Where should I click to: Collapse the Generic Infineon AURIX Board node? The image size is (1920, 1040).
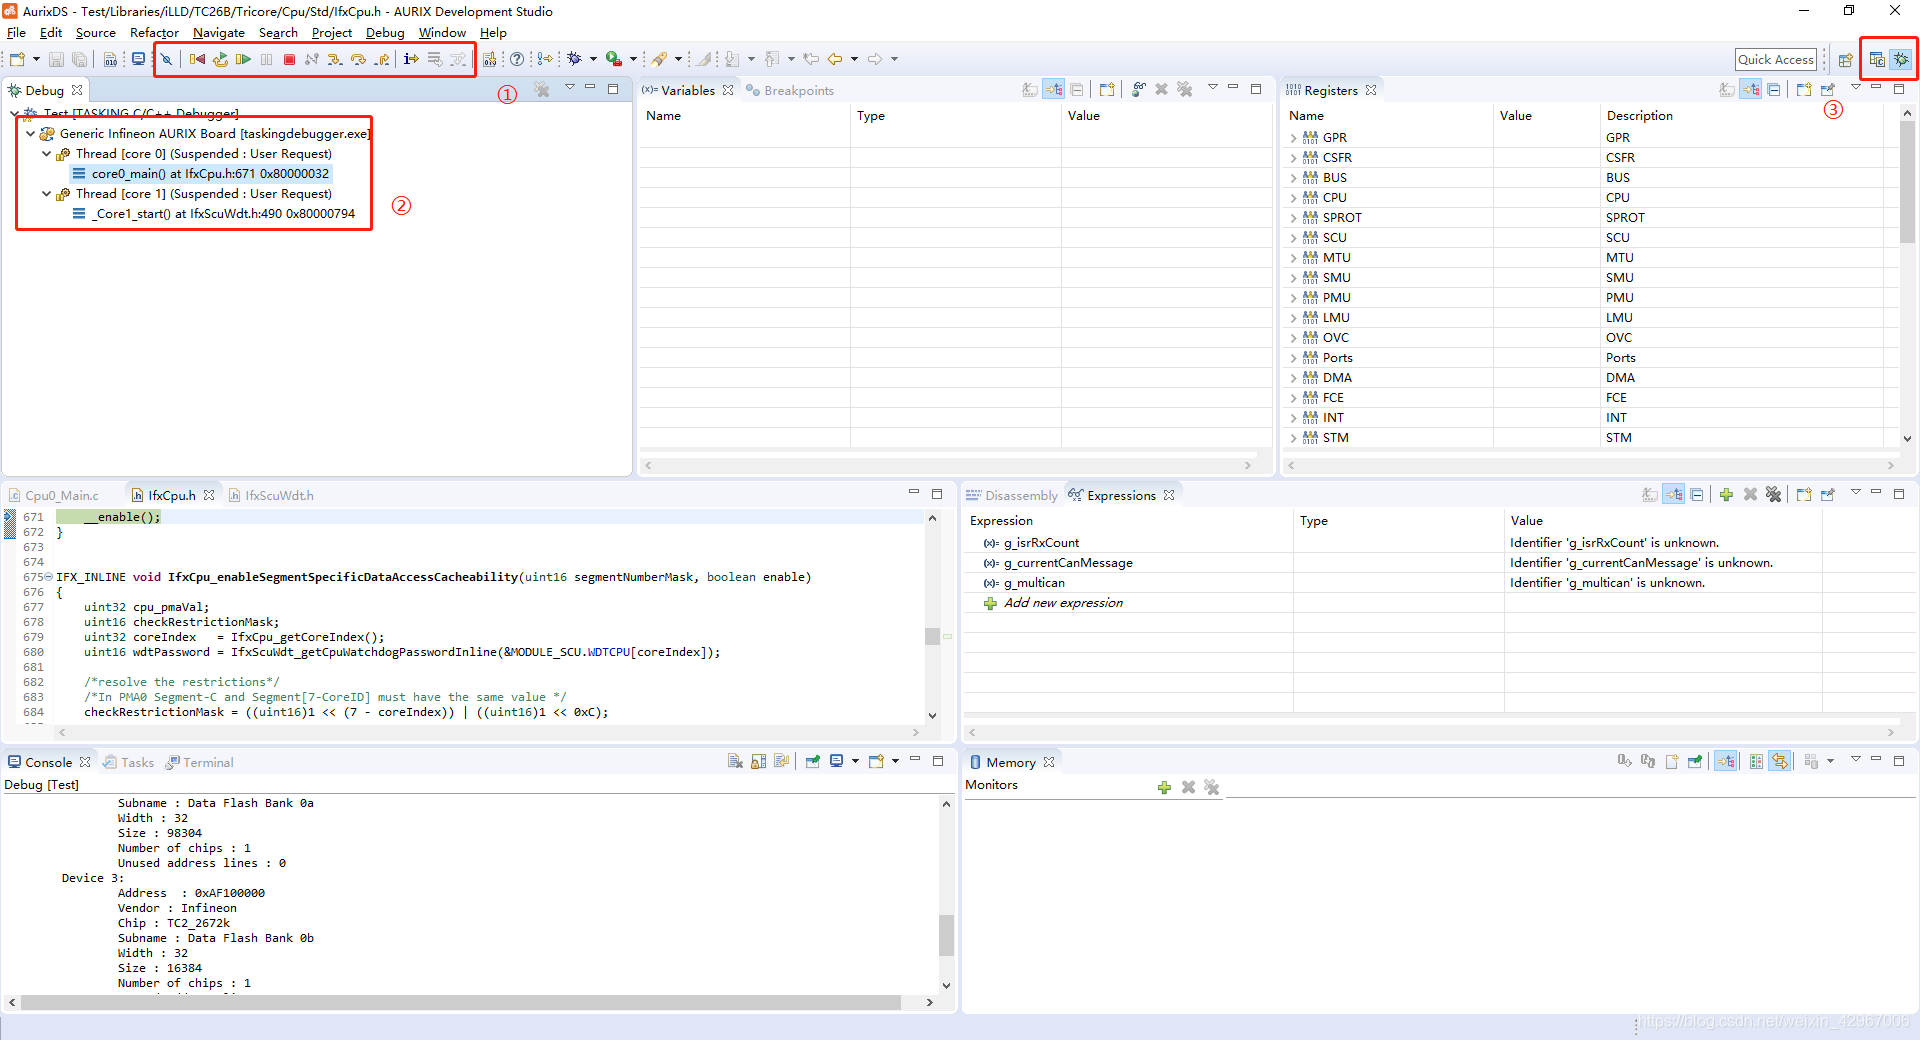click(30, 134)
